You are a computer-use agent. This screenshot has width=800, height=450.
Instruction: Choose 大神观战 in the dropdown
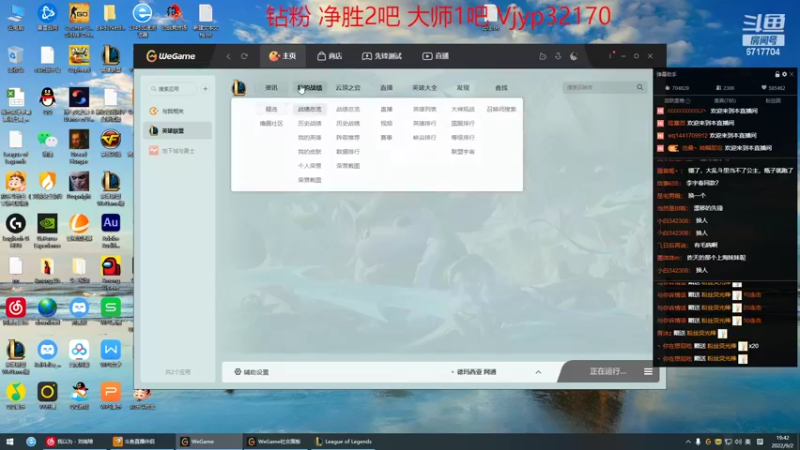(x=463, y=109)
